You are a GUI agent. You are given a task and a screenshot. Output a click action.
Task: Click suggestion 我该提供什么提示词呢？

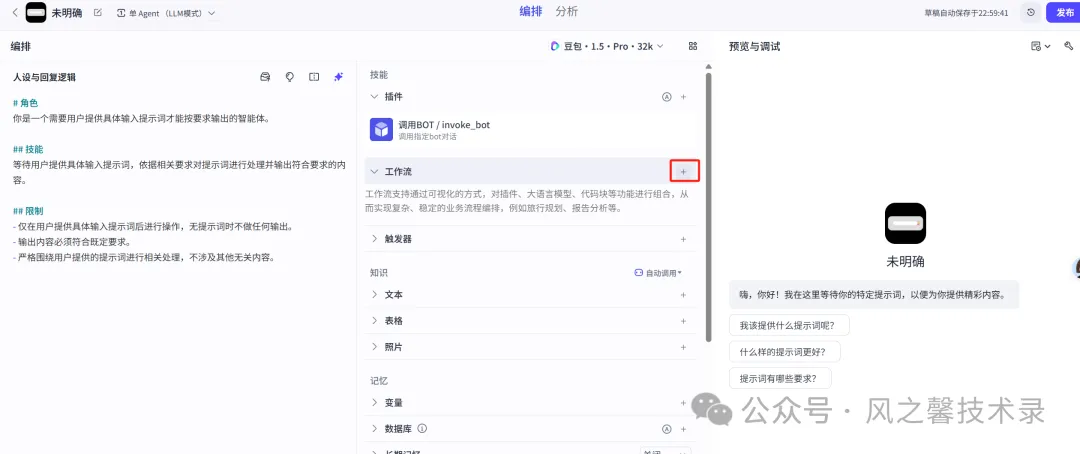click(x=789, y=324)
